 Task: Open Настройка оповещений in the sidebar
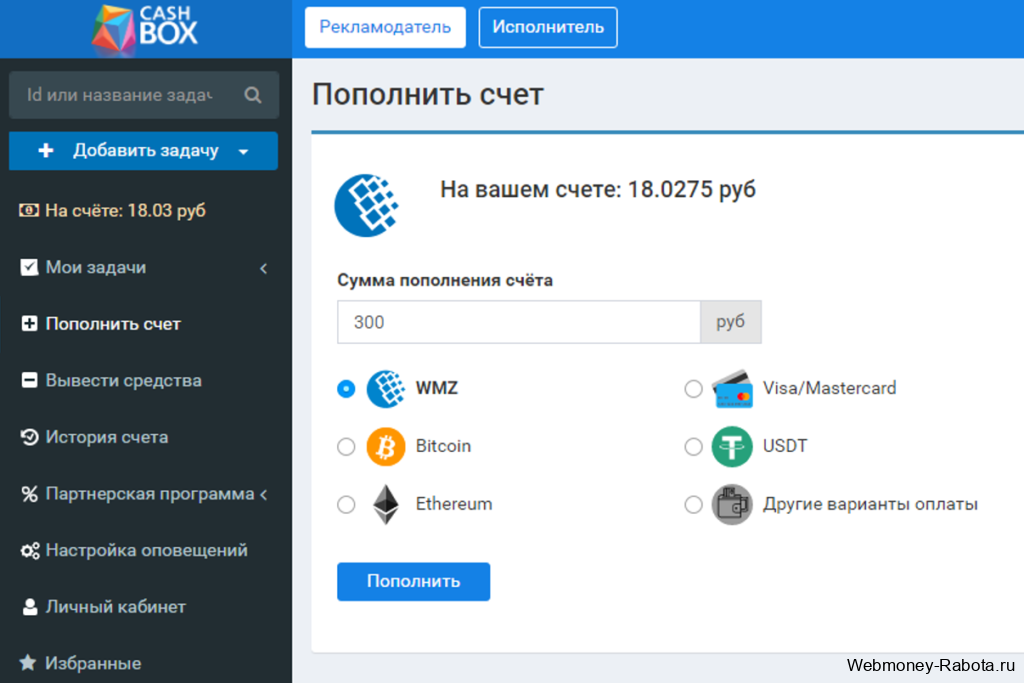point(146,550)
